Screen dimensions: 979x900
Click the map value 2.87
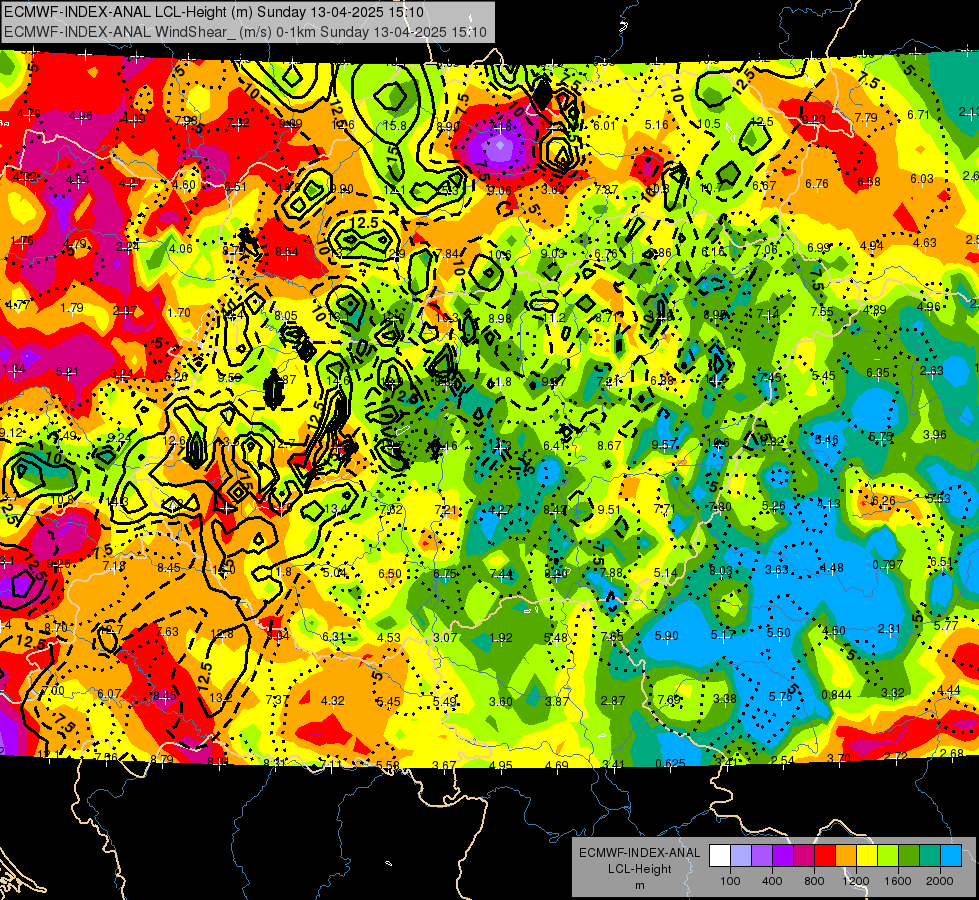pyautogui.click(x=612, y=701)
